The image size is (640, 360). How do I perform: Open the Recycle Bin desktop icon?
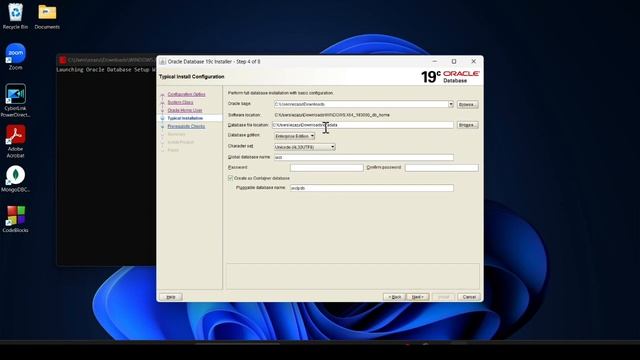click(x=16, y=16)
